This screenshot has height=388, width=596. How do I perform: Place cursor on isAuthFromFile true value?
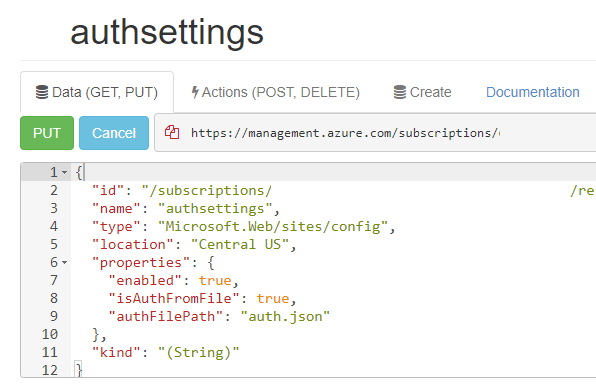tap(273, 298)
